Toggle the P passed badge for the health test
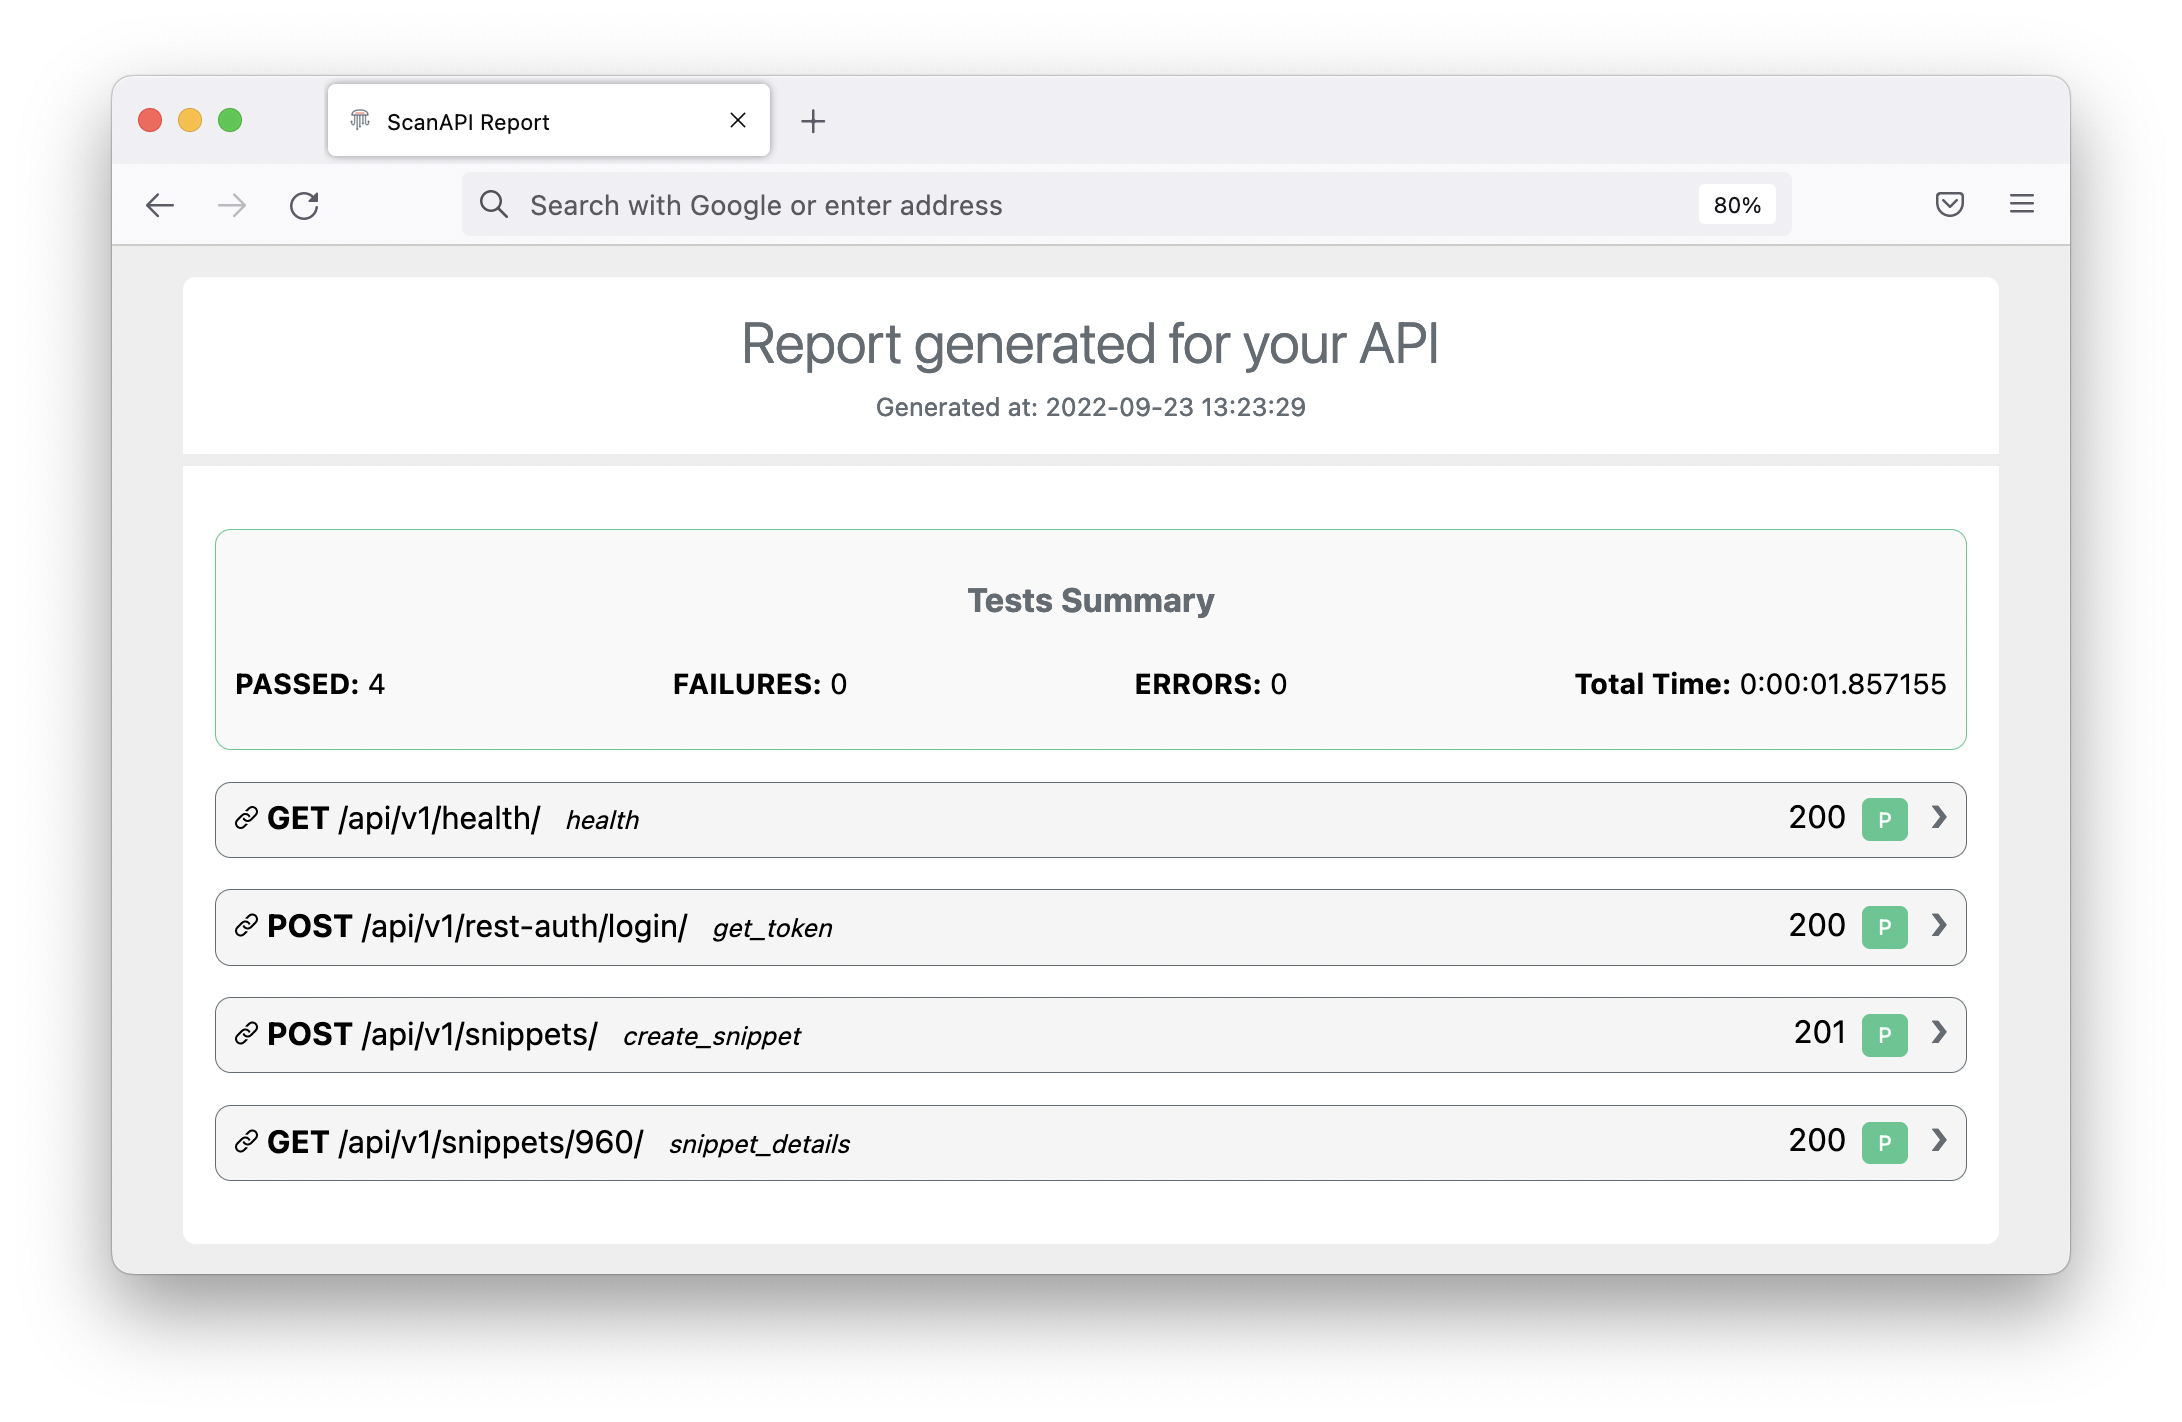This screenshot has width=2182, height=1422. click(1885, 819)
